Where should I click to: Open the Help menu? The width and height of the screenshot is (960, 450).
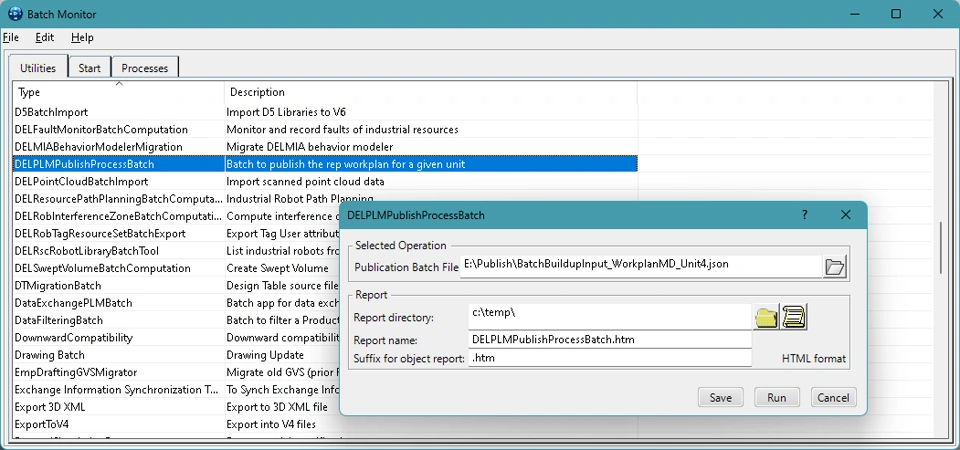(82, 37)
